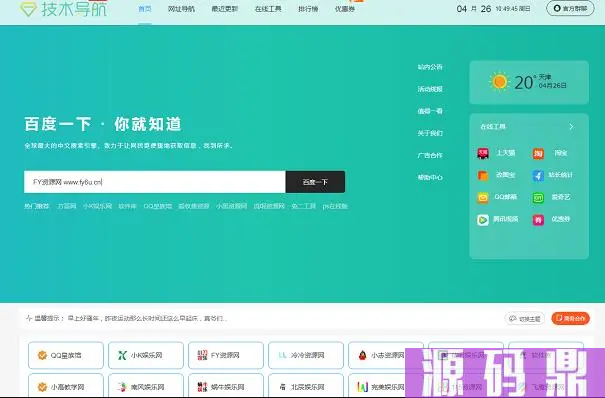Click the blue lightning statistics icon

tap(538, 175)
